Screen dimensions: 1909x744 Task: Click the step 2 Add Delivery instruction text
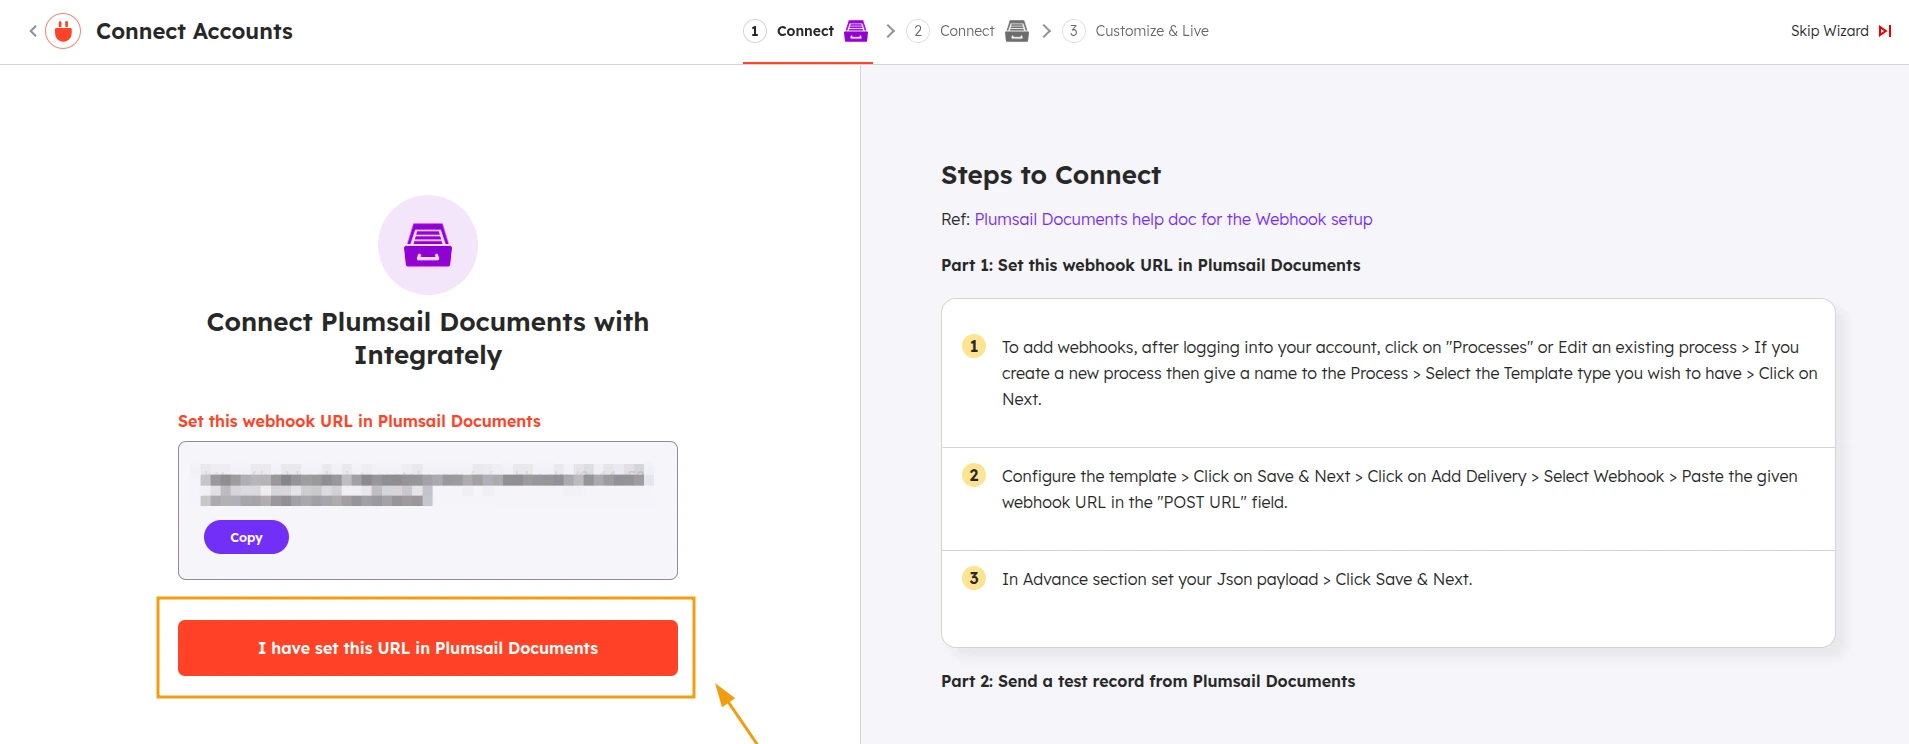(1400, 489)
